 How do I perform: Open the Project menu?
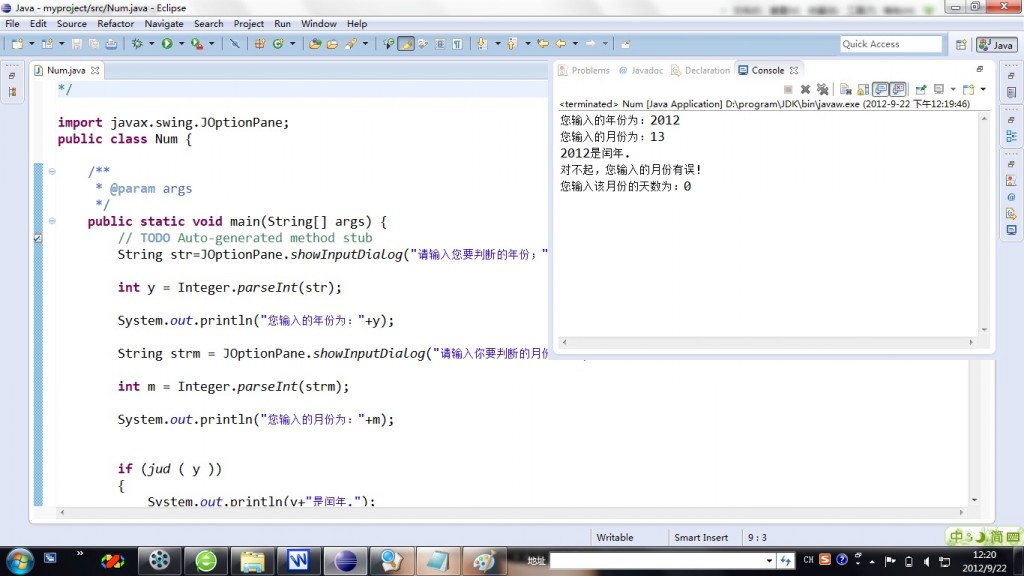point(249,24)
